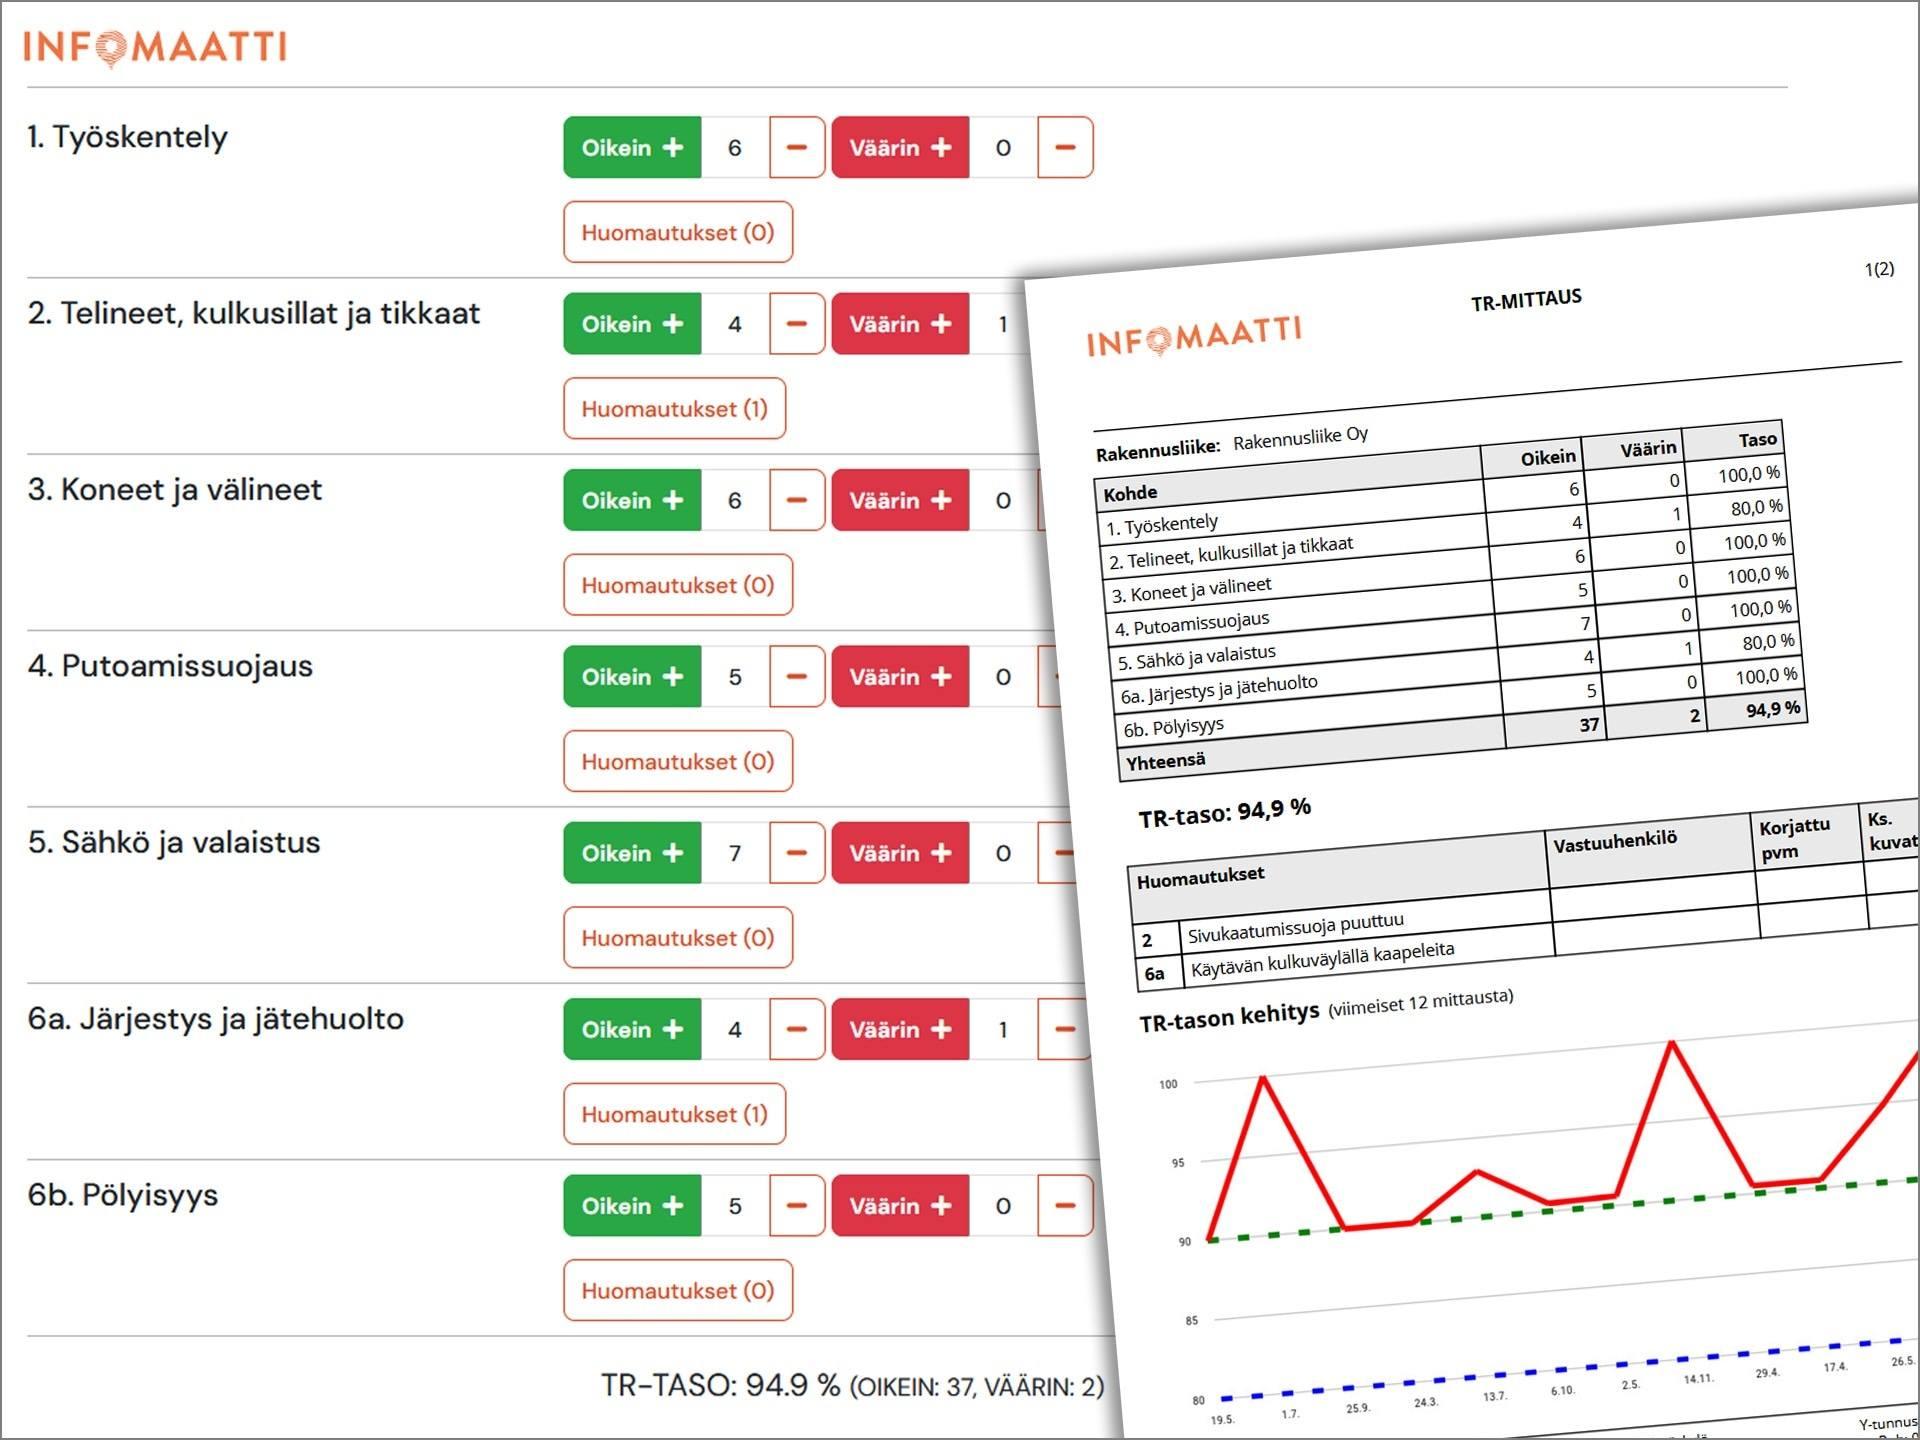This screenshot has width=1920, height=1440.
Task: Click the Infomaatti logo on the report page
Action: [x=1194, y=337]
